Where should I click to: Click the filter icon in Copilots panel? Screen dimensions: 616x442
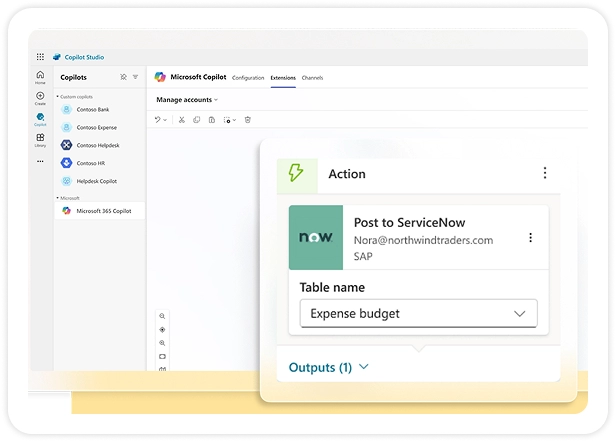click(135, 77)
